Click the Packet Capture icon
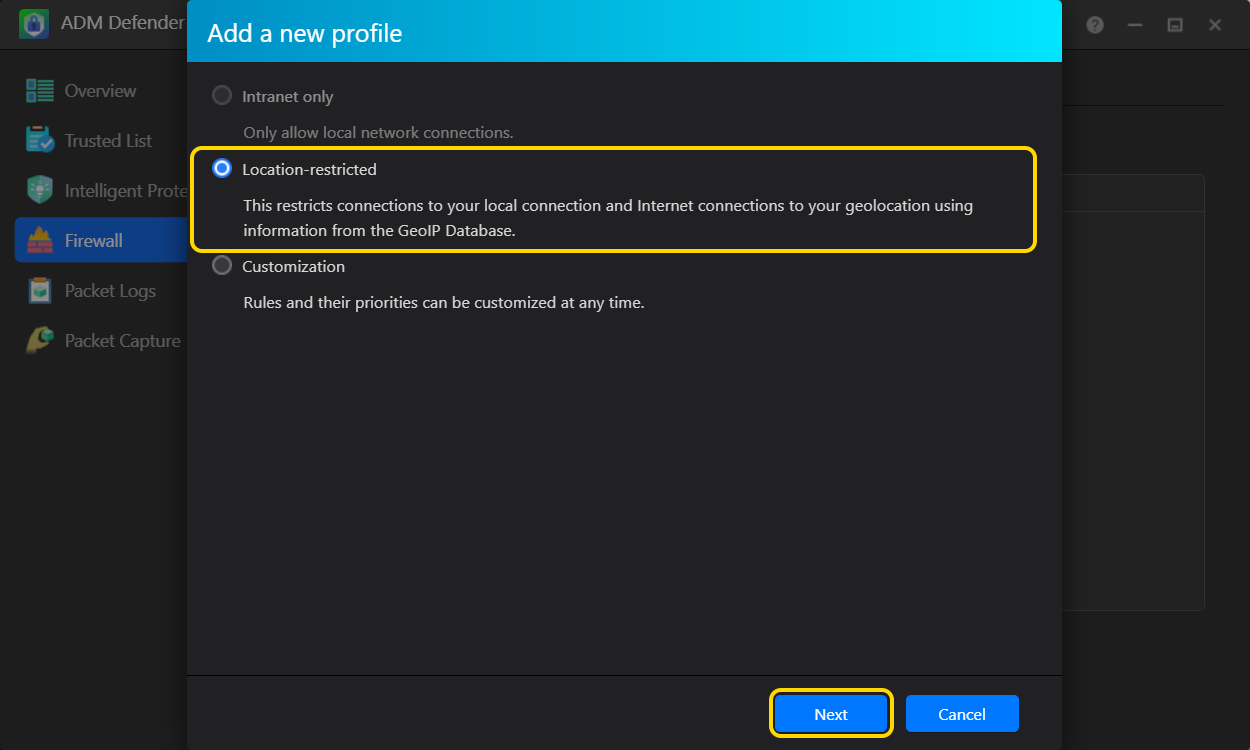The height and width of the screenshot is (750, 1250). 40,340
